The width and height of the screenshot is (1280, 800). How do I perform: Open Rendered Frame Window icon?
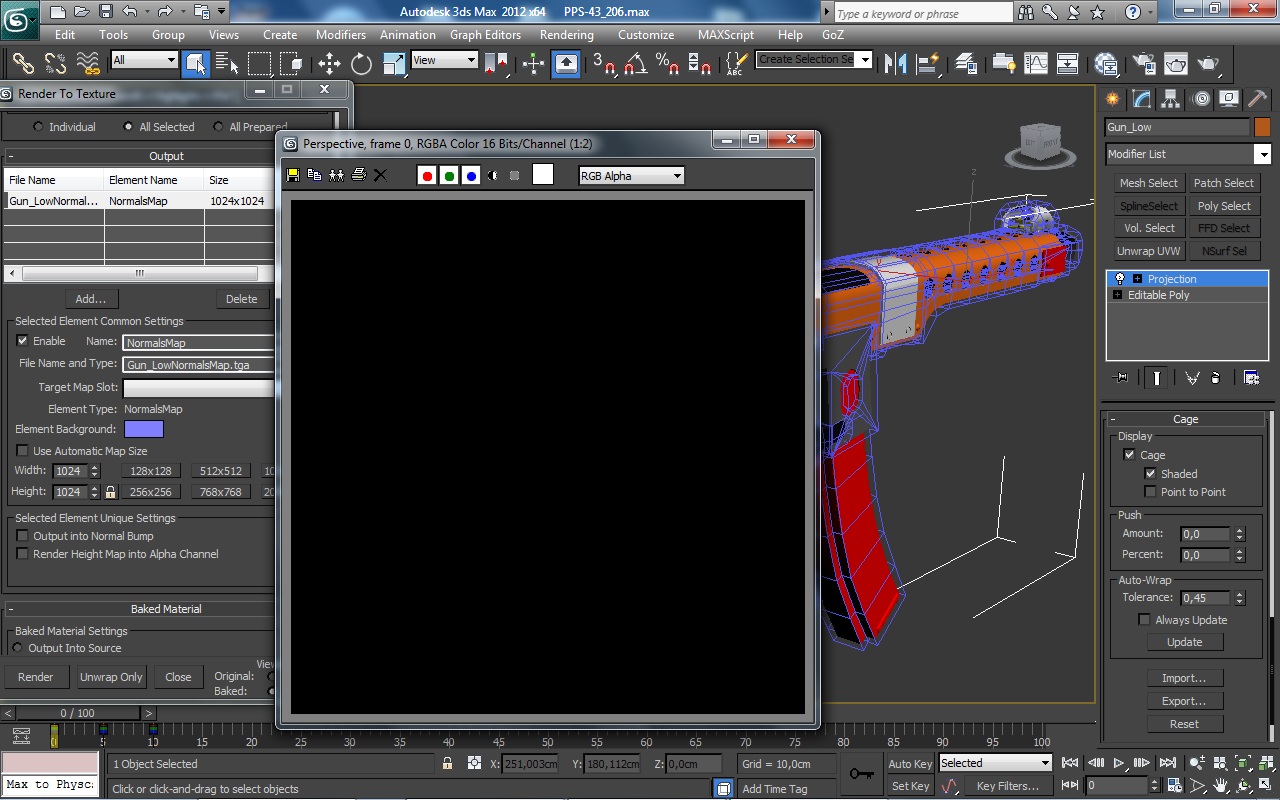pyautogui.click(x=1175, y=64)
